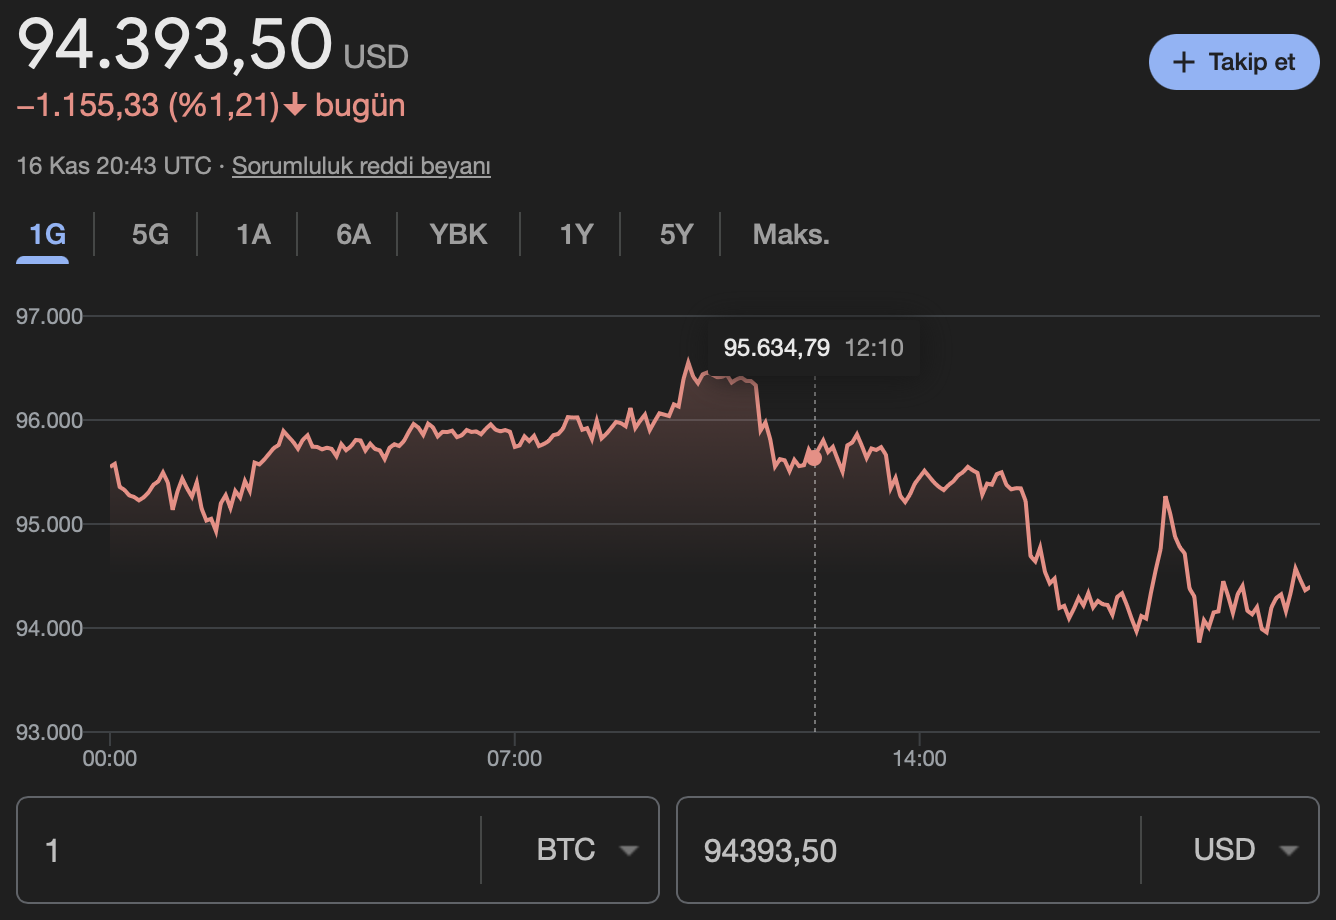Screen dimensions: 1336x920
Task: Click the price tooltip showing 95.634,79
Action: 777,348
